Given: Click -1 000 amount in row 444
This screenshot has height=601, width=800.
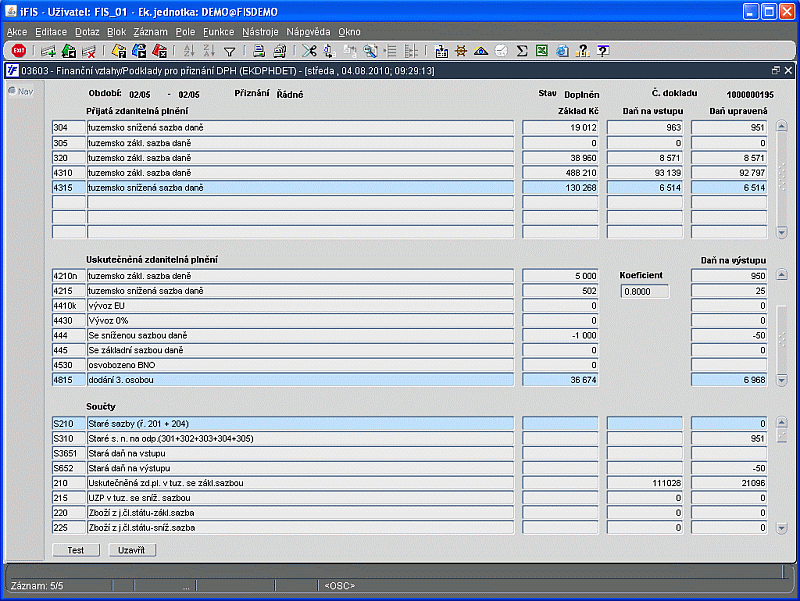Looking at the screenshot, I should click(x=560, y=335).
